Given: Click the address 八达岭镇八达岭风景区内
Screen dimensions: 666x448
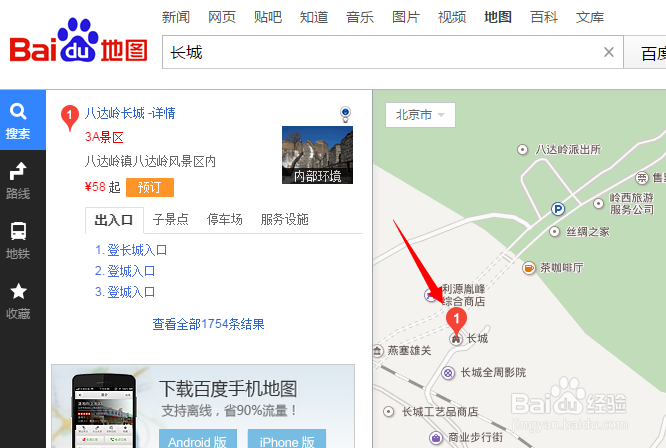Looking at the screenshot, I should [150, 161].
